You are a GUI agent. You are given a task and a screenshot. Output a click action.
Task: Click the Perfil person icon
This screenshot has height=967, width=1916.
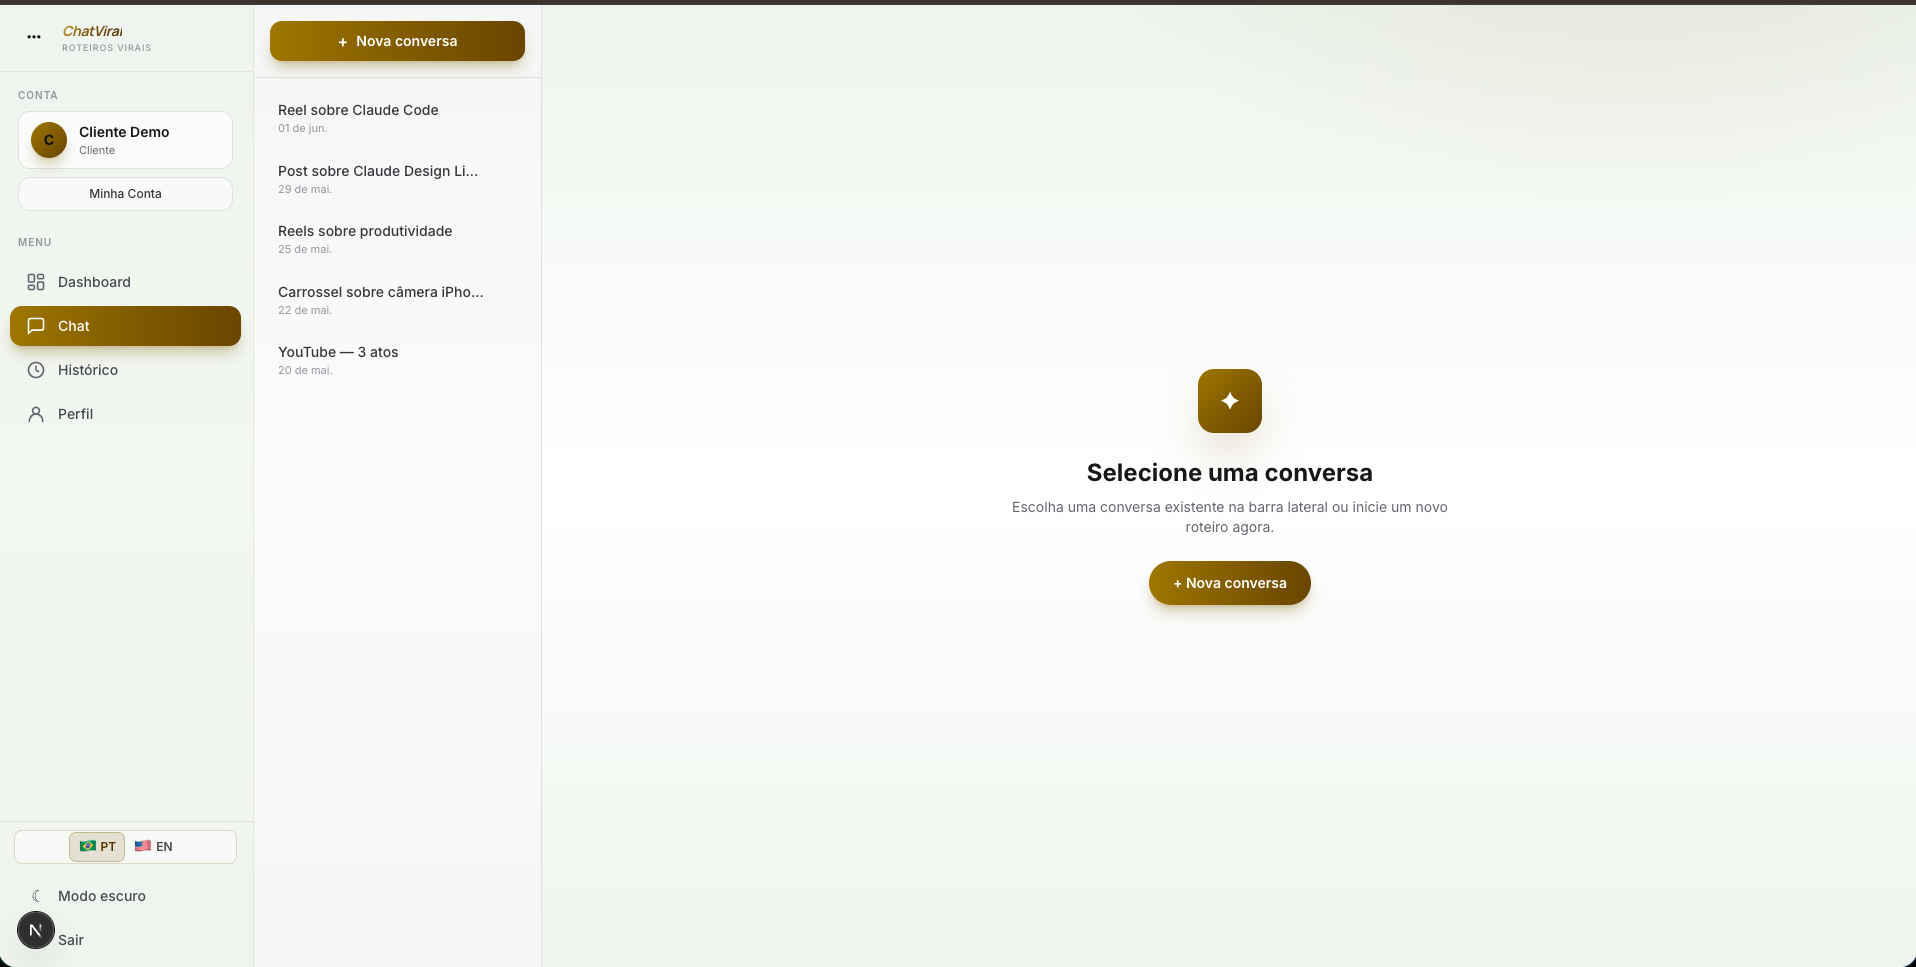[x=36, y=414]
